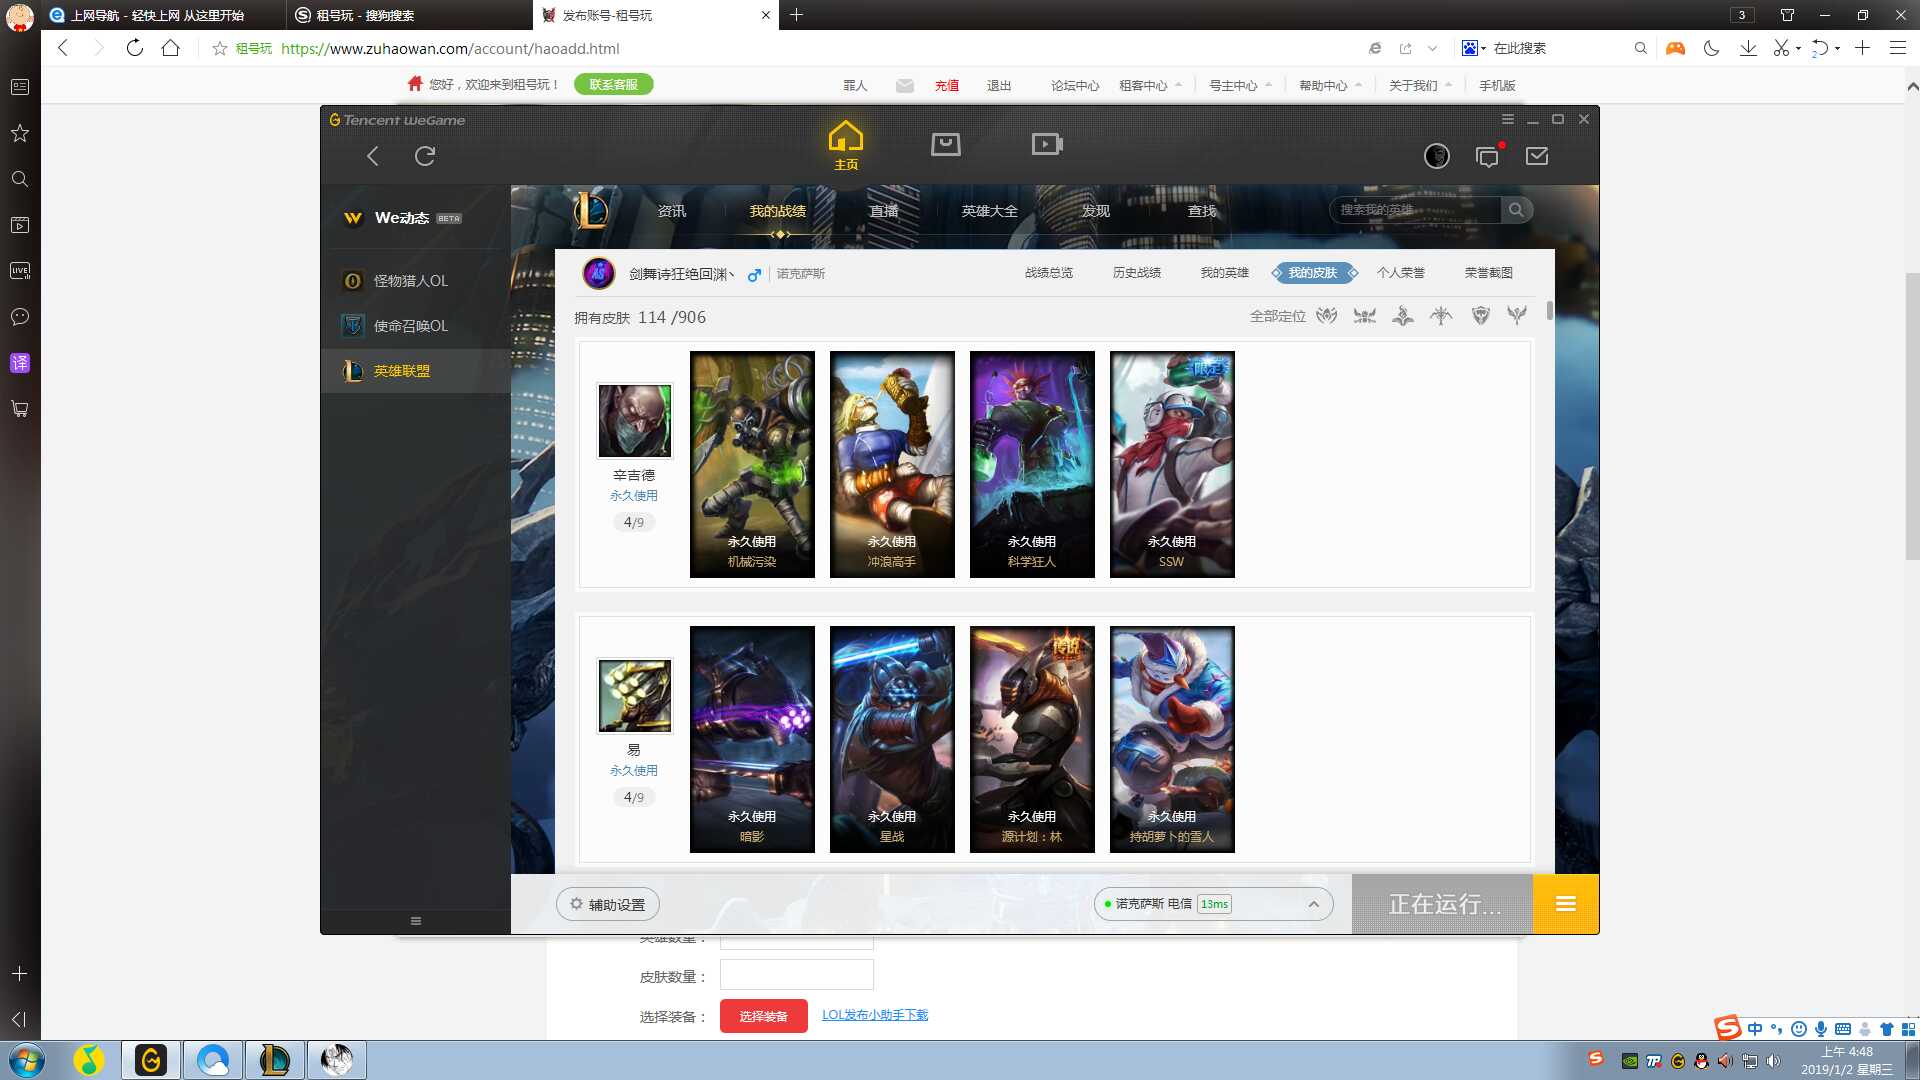Expand the address bar dropdown chevron
The width and height of the screenshot is (1920, 1080).
1432,48
